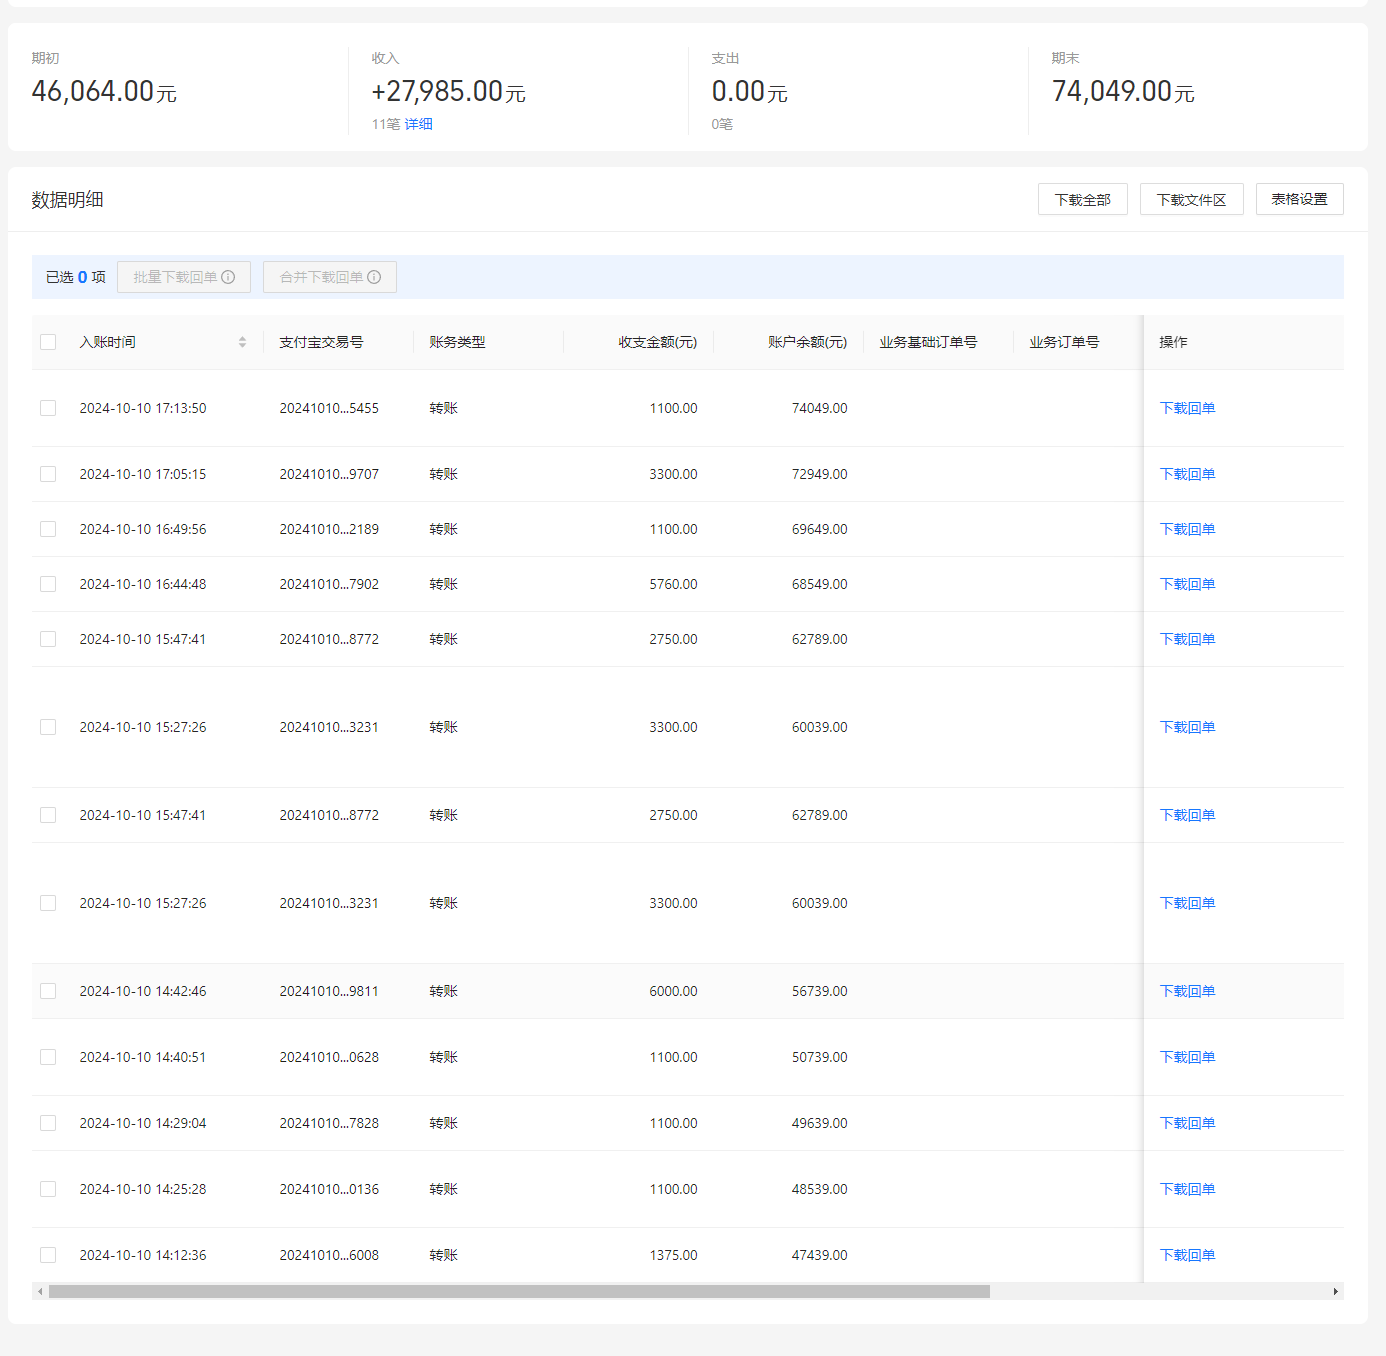Click the balance 56739.00 cell
Image resolution: width=1386 pixels, height=1356 pixels.
point(819,991)
